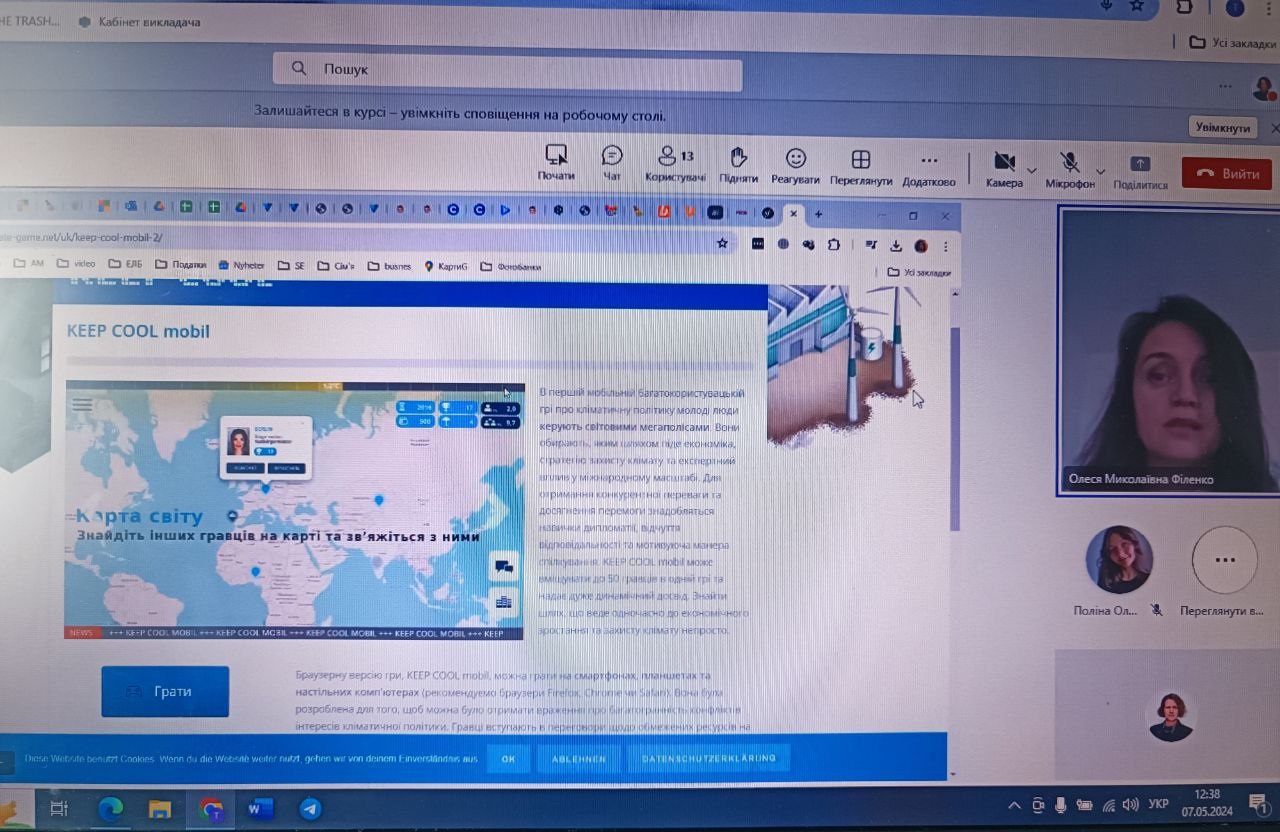Click the game map preview image
Viewport: 1280px width, 832px height.
point(295,510)
